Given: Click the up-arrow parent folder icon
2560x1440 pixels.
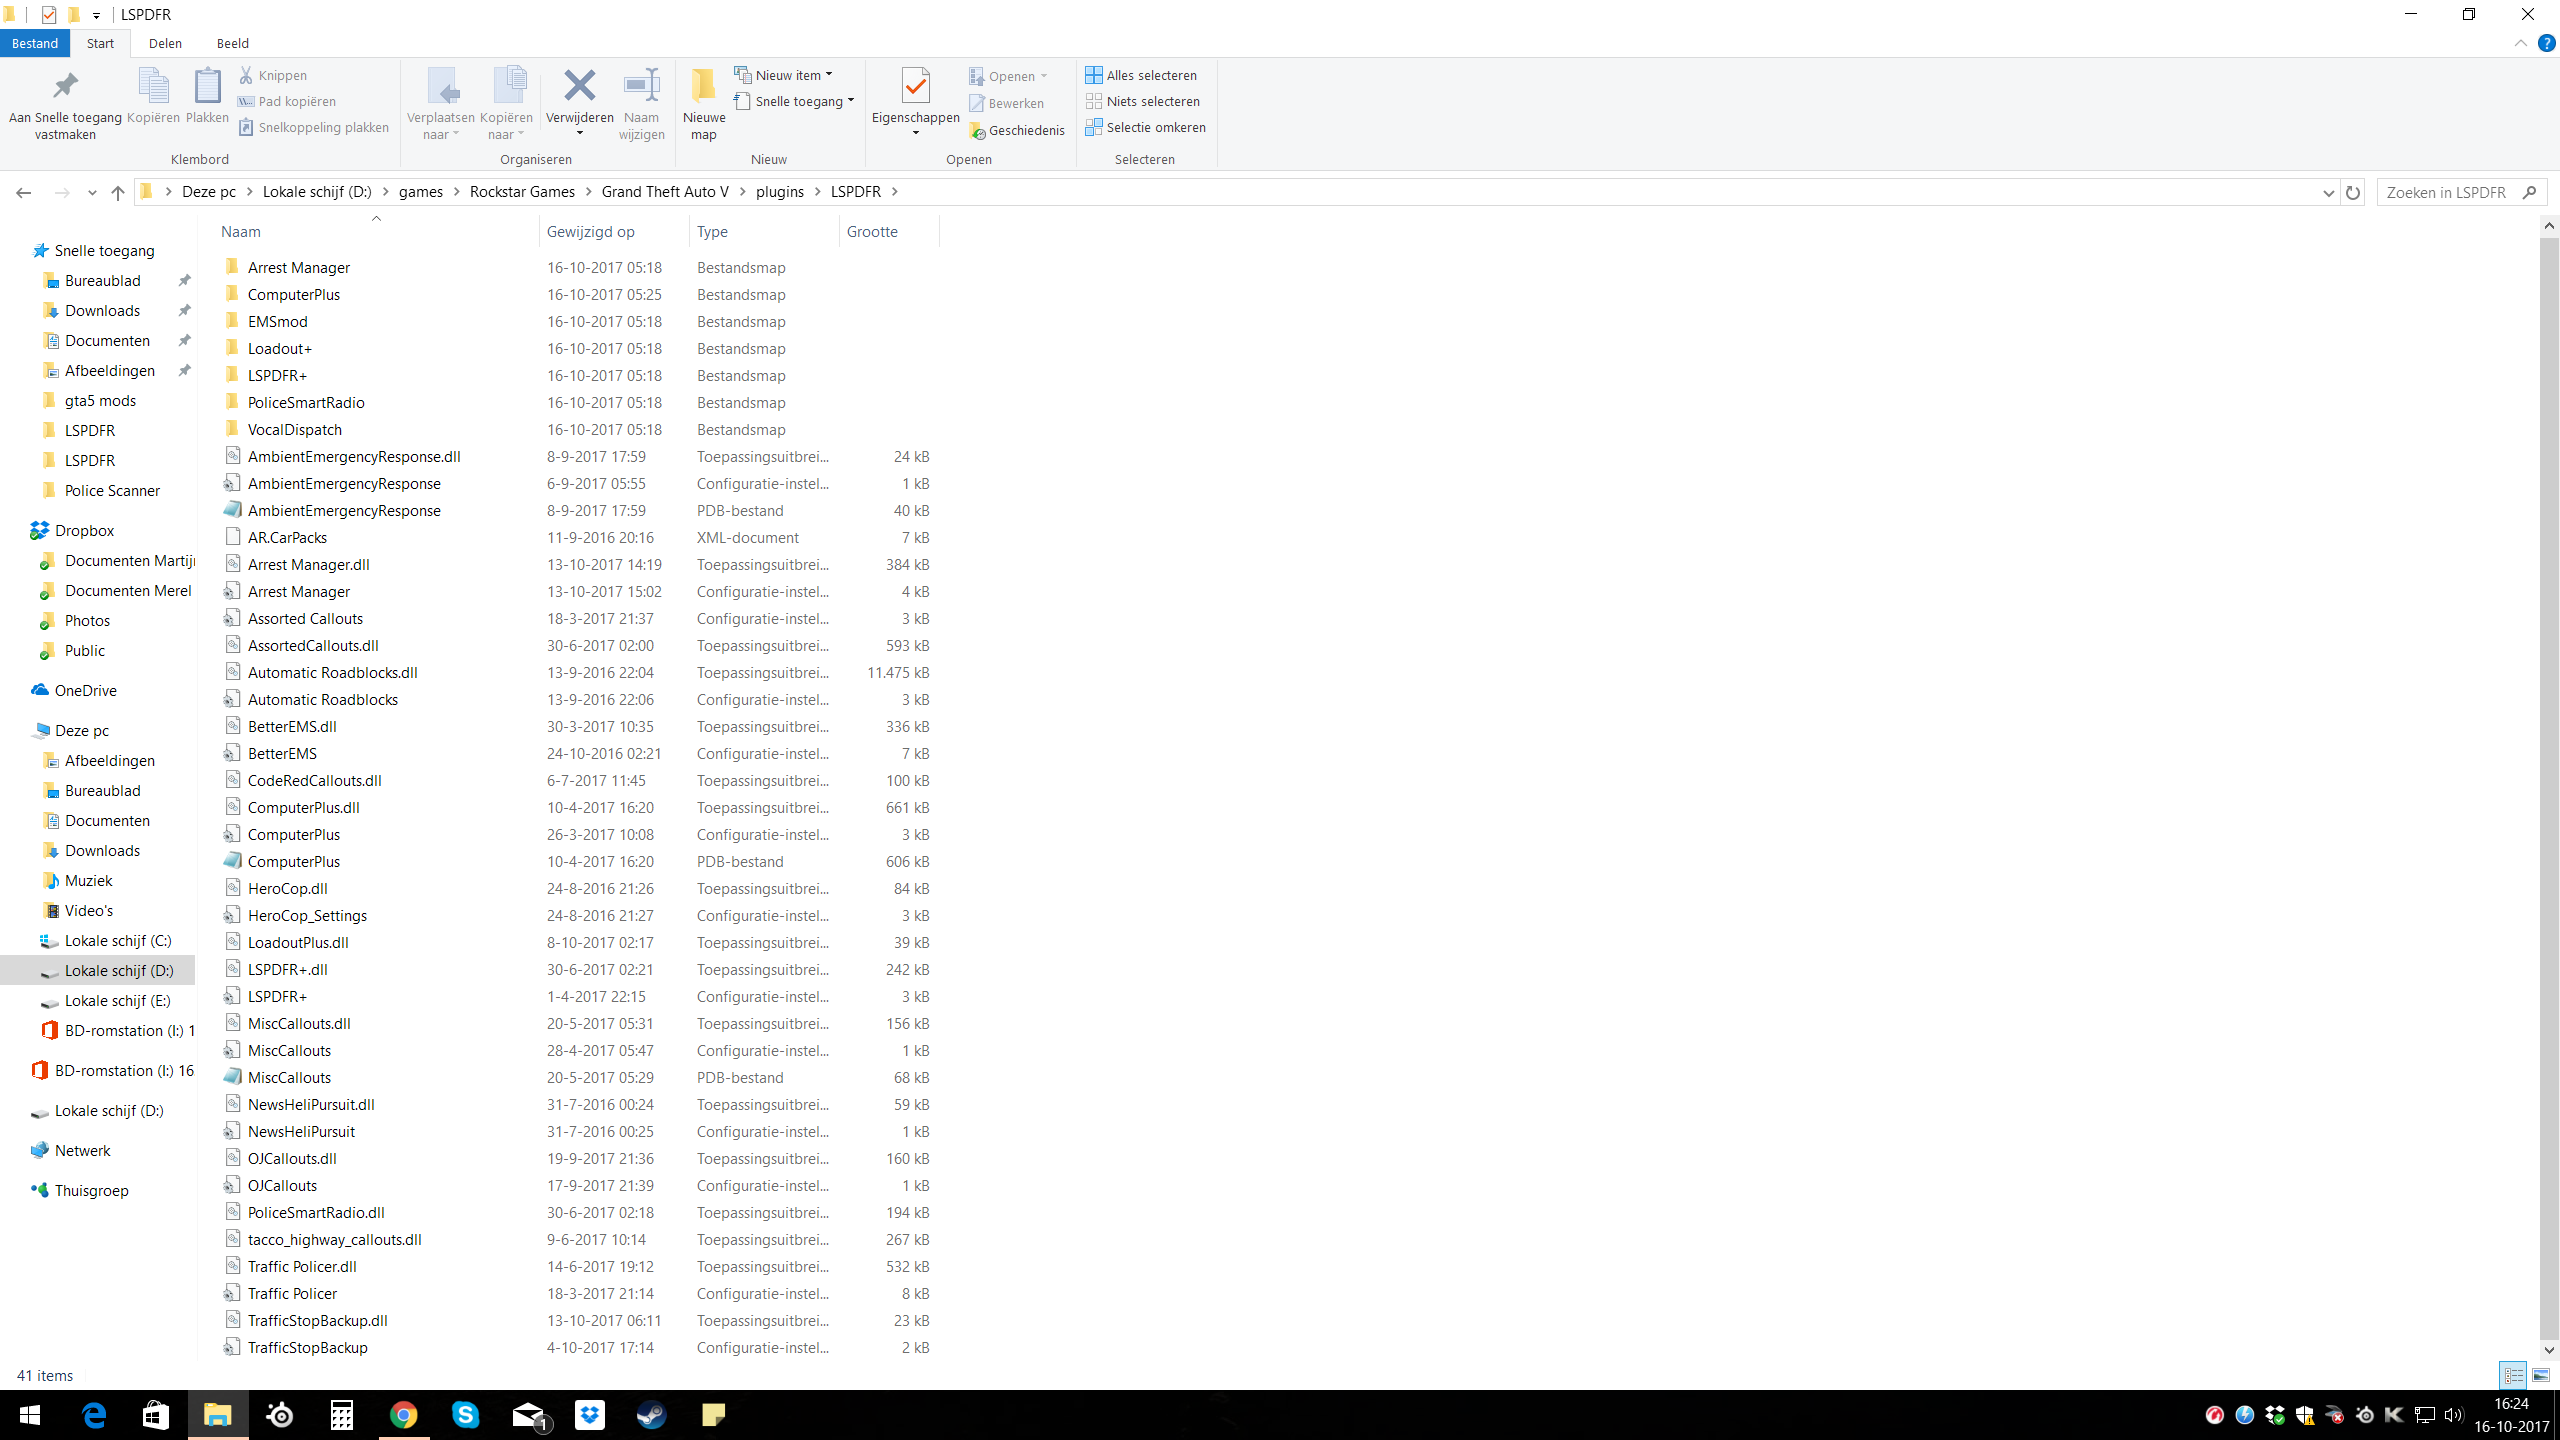Looking at the screenshot, I should (118, 192).
